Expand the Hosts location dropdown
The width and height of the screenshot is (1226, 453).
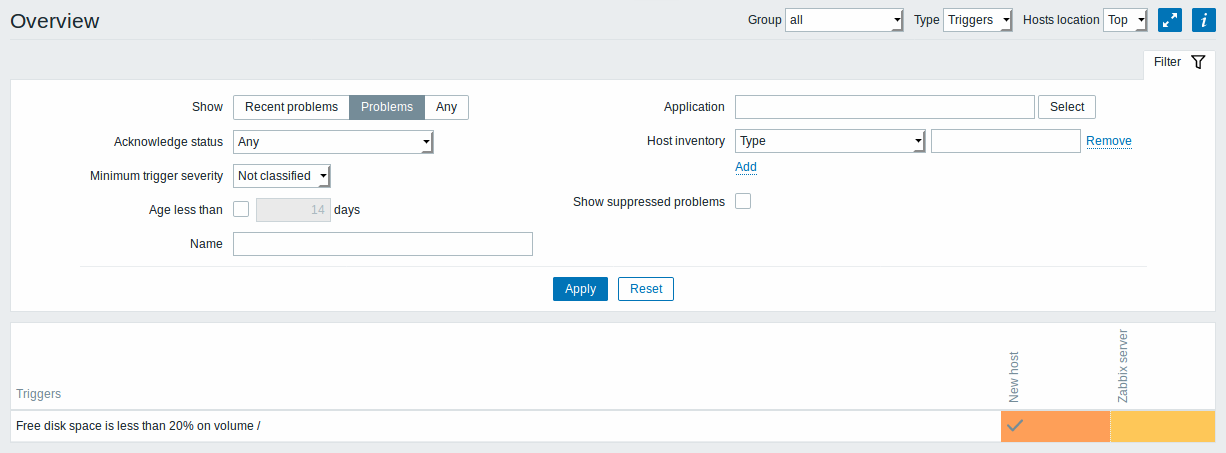tap(1125, 20)
